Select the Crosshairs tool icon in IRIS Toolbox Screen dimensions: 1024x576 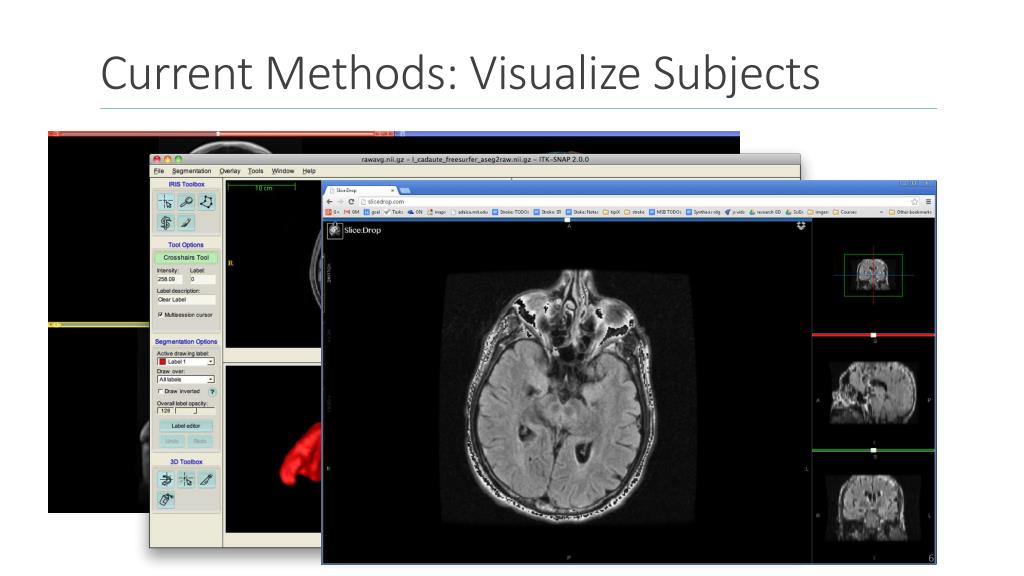[x=166, y=202]
